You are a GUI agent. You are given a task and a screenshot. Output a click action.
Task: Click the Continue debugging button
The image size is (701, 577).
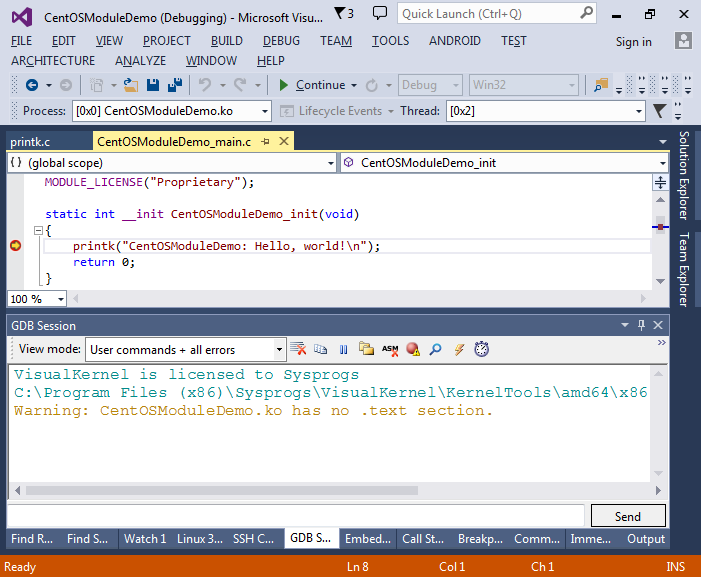(x=312, y=85)
